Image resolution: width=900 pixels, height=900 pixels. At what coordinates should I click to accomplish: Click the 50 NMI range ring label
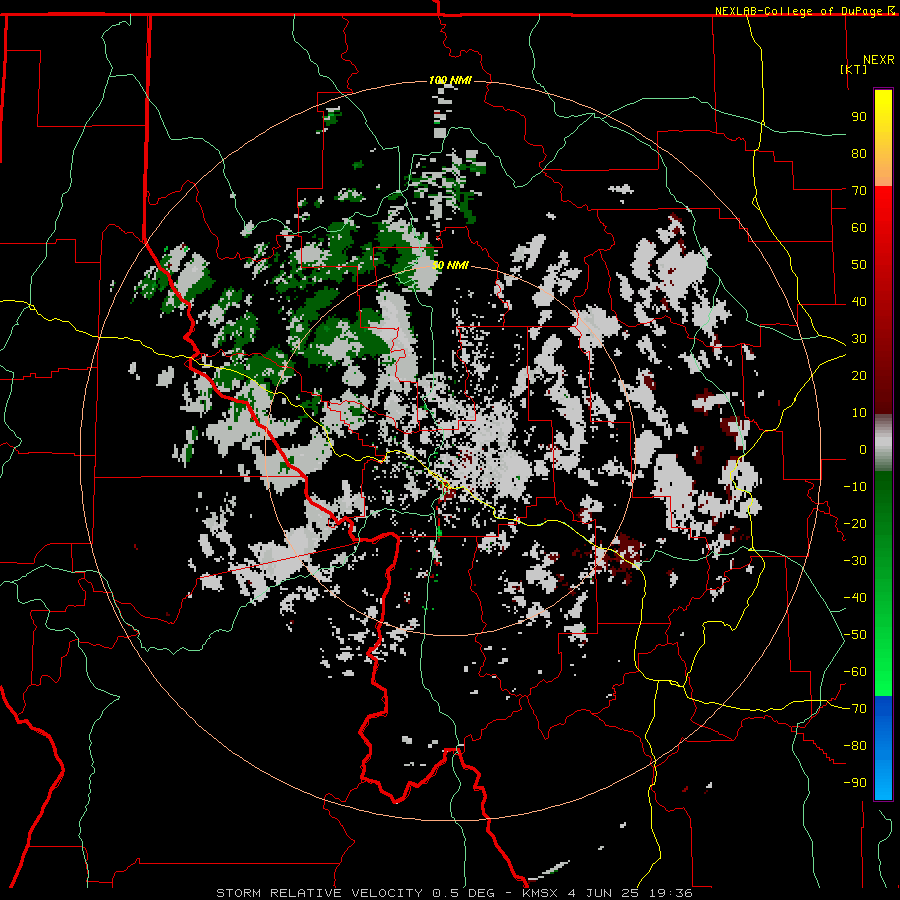click(450, 265)
